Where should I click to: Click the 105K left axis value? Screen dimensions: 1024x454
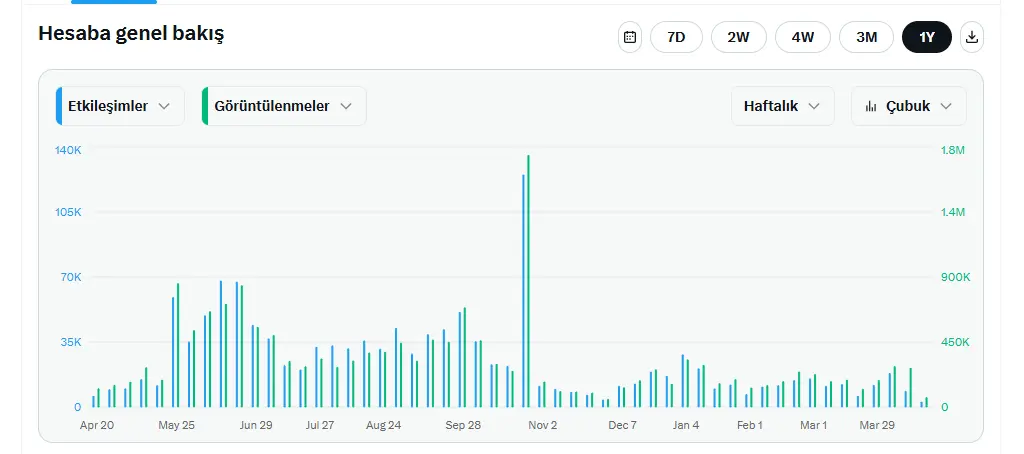(69, 212)
